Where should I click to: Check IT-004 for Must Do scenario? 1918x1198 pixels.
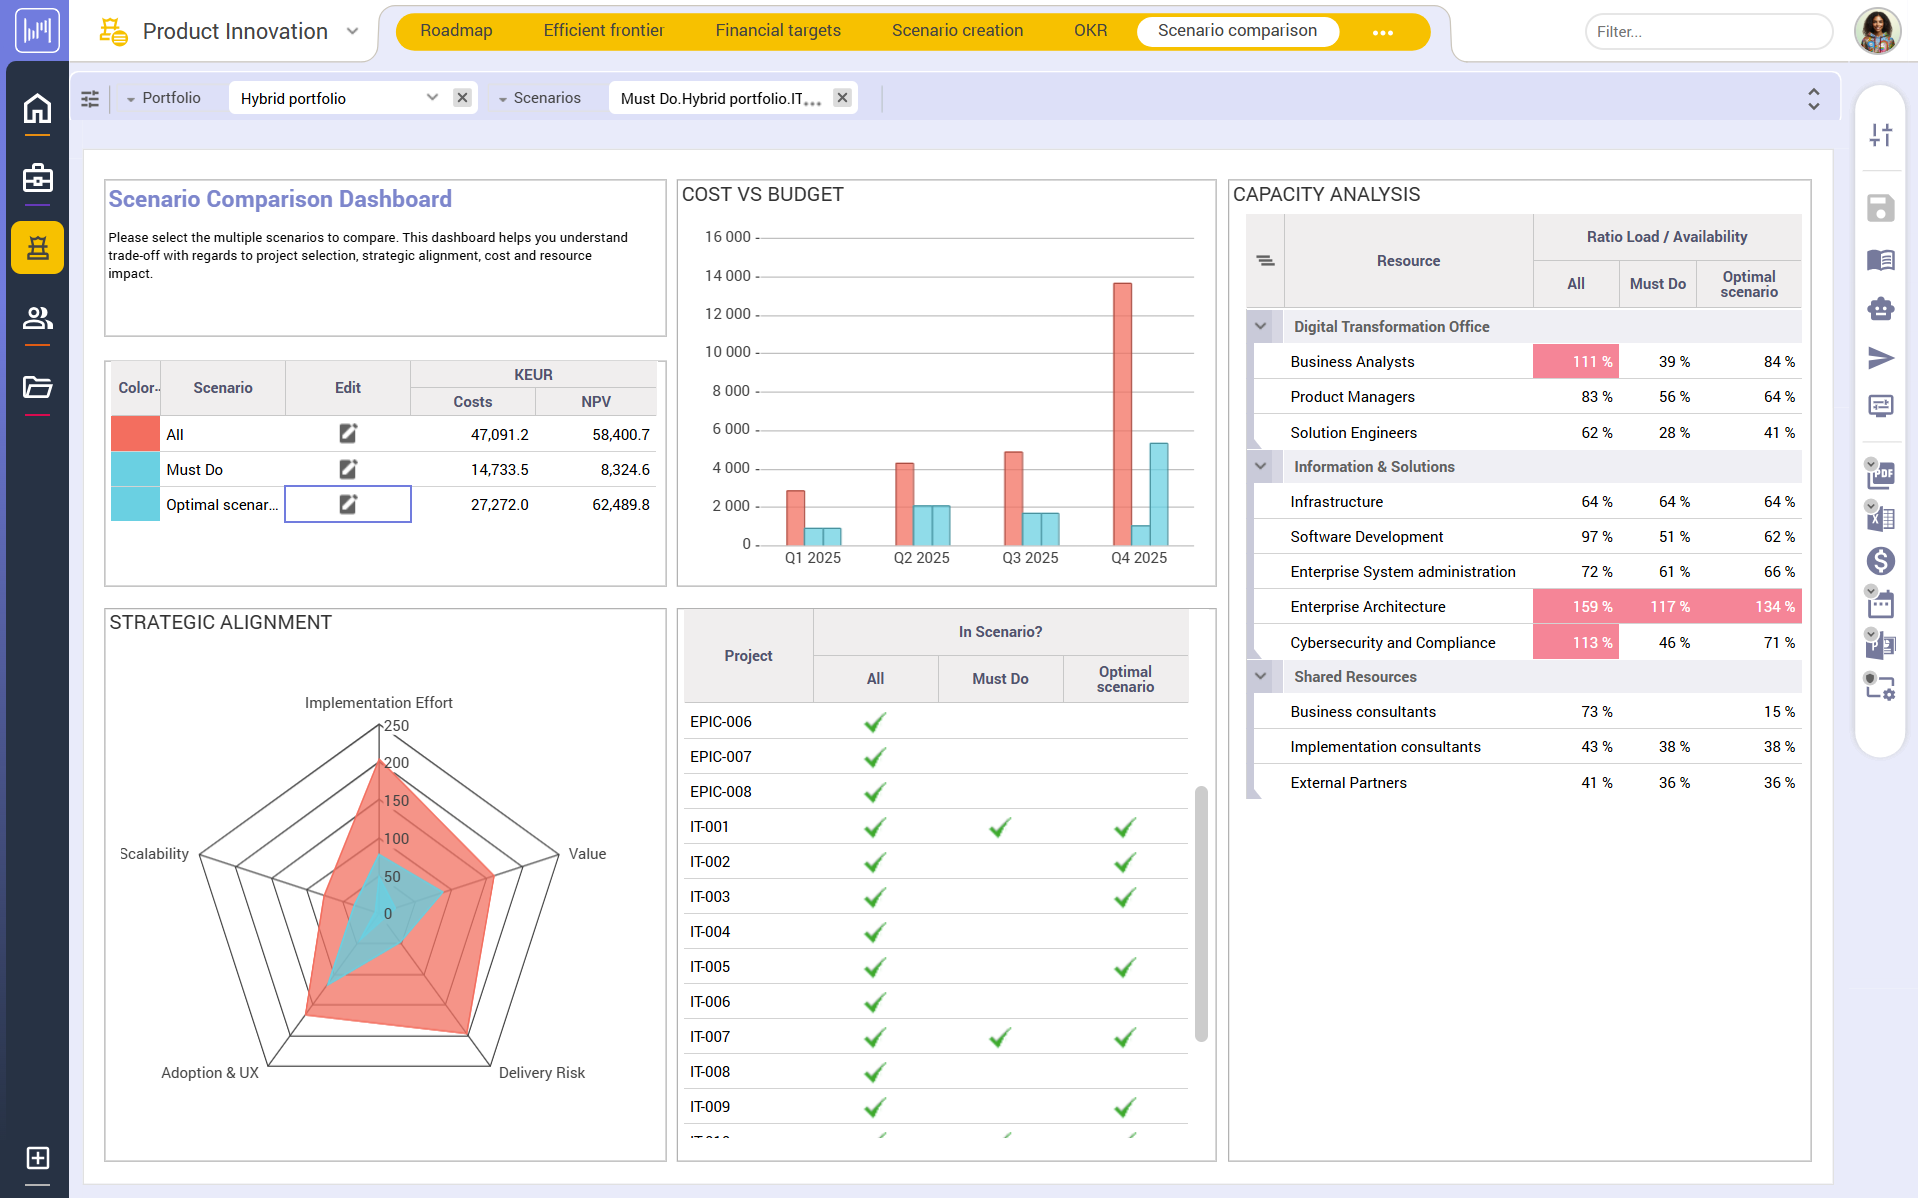(999, 931)
